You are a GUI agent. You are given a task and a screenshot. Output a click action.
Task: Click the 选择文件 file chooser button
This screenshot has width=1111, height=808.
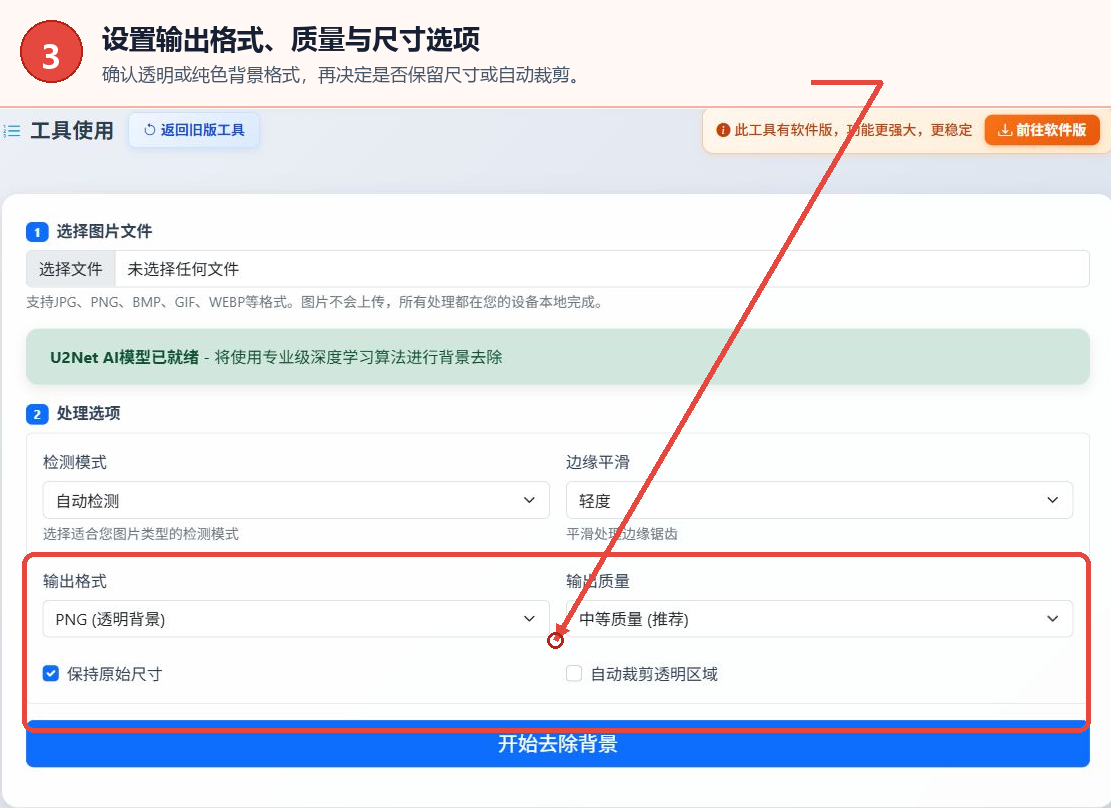click(71, 269)
